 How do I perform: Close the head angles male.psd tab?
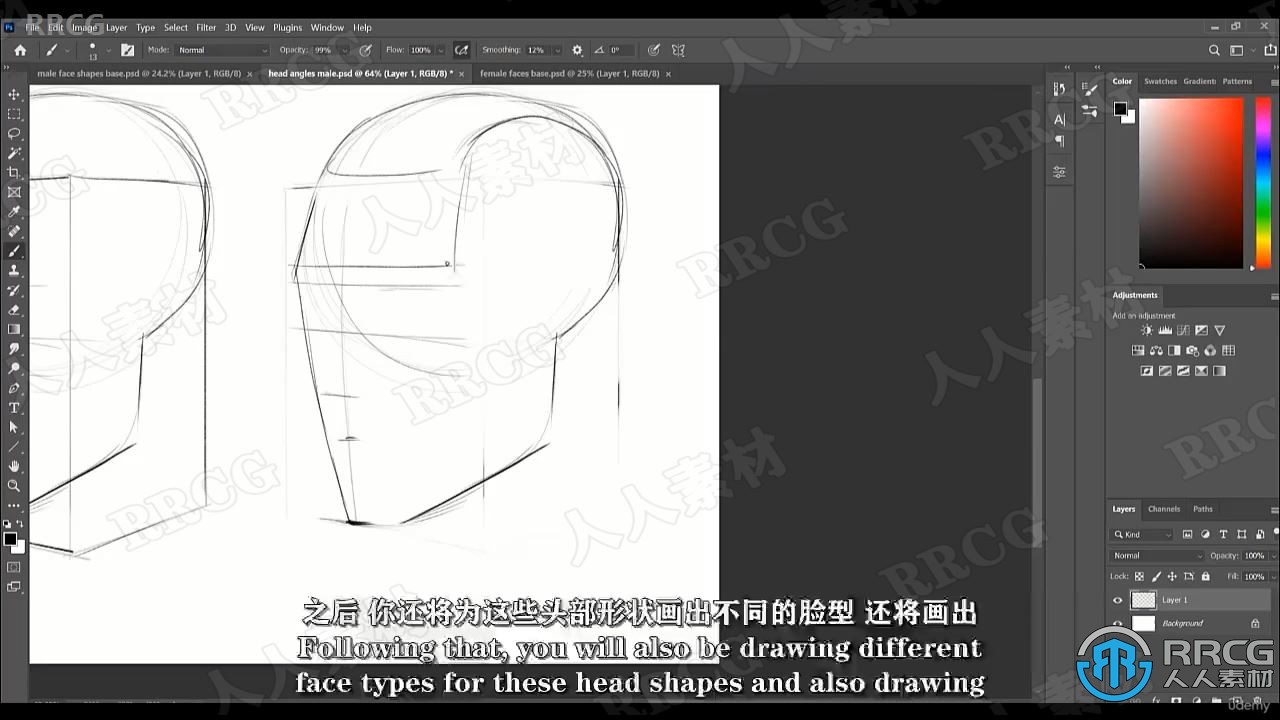tap(462, 74)
